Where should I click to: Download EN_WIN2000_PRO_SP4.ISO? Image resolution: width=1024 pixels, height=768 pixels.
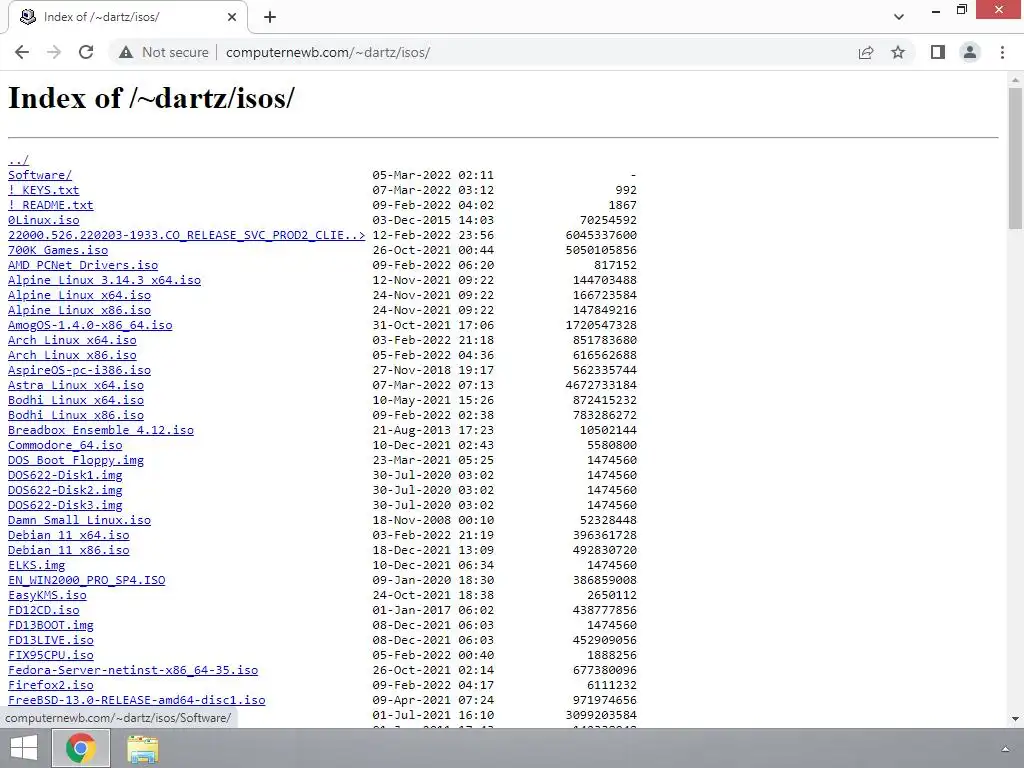tap(86, 581)
